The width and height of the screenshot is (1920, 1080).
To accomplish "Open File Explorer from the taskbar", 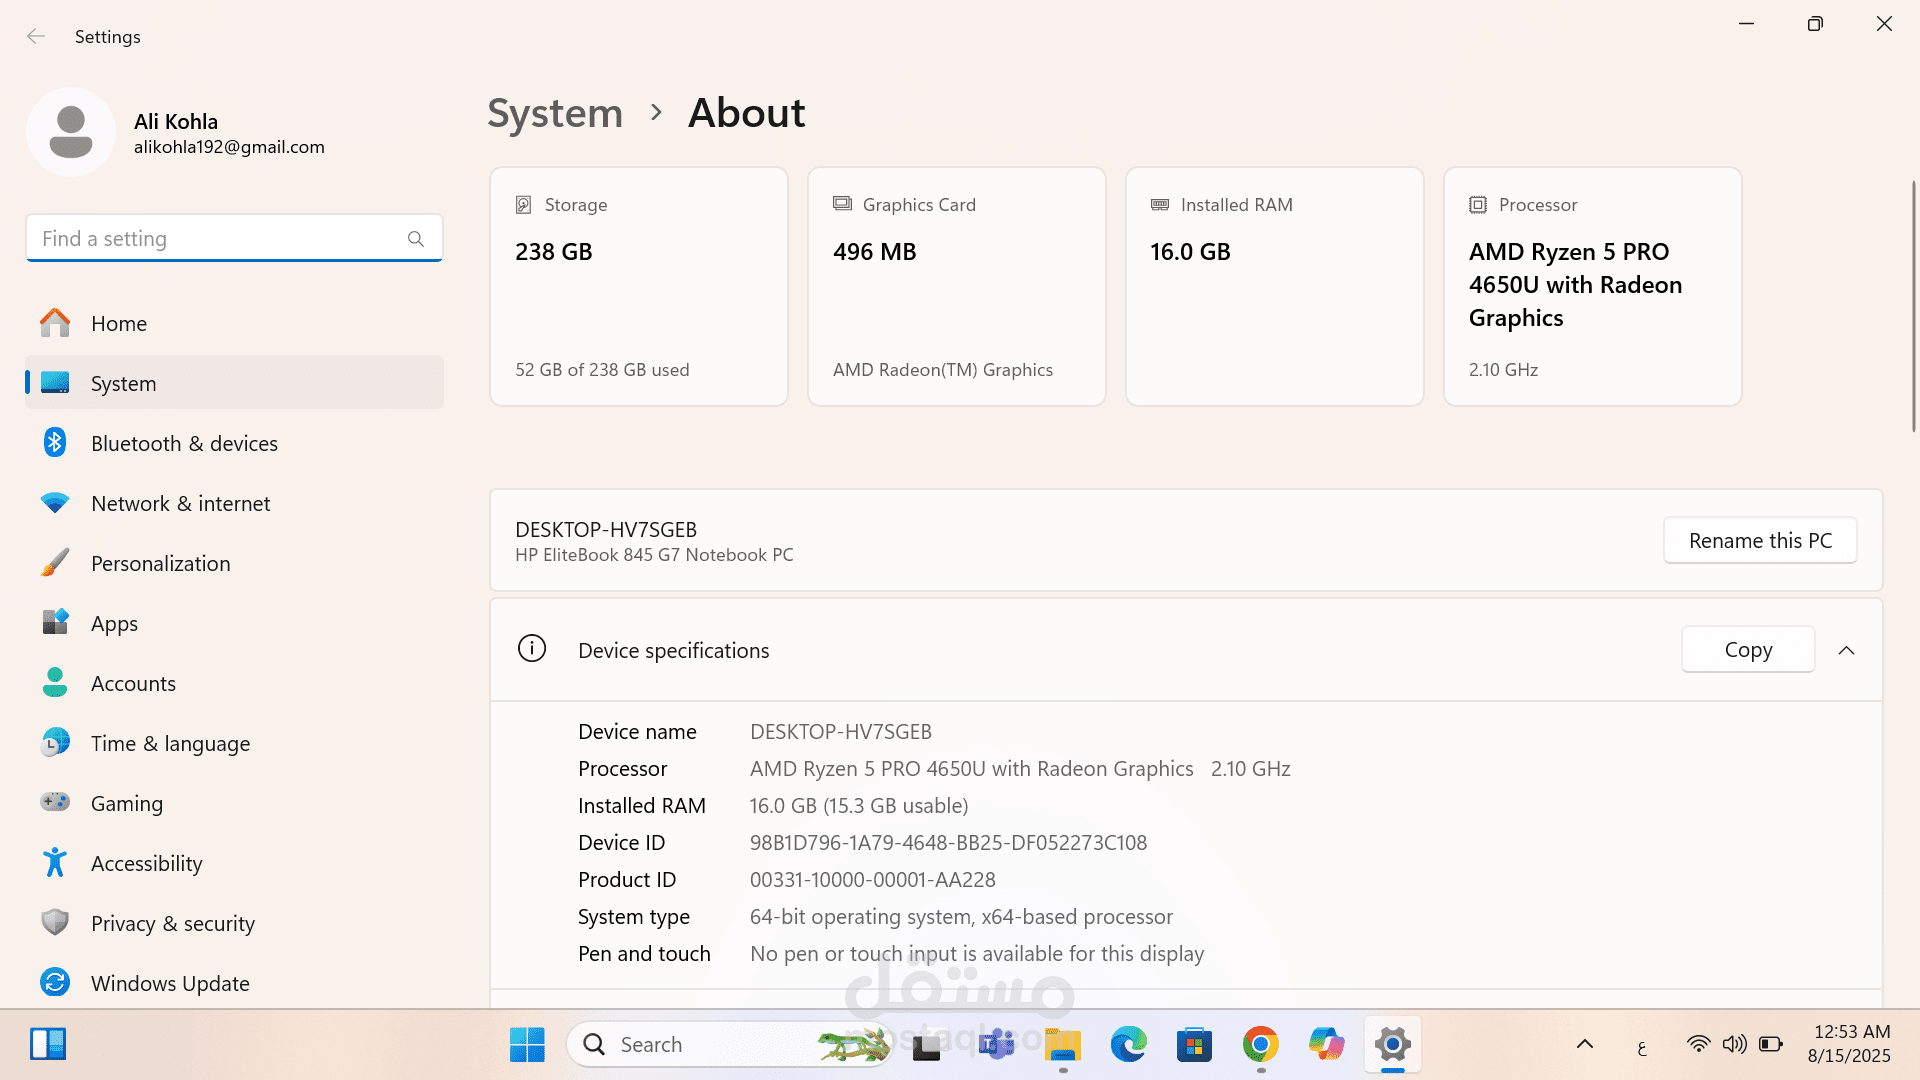I will (x=1062, y=1045).
